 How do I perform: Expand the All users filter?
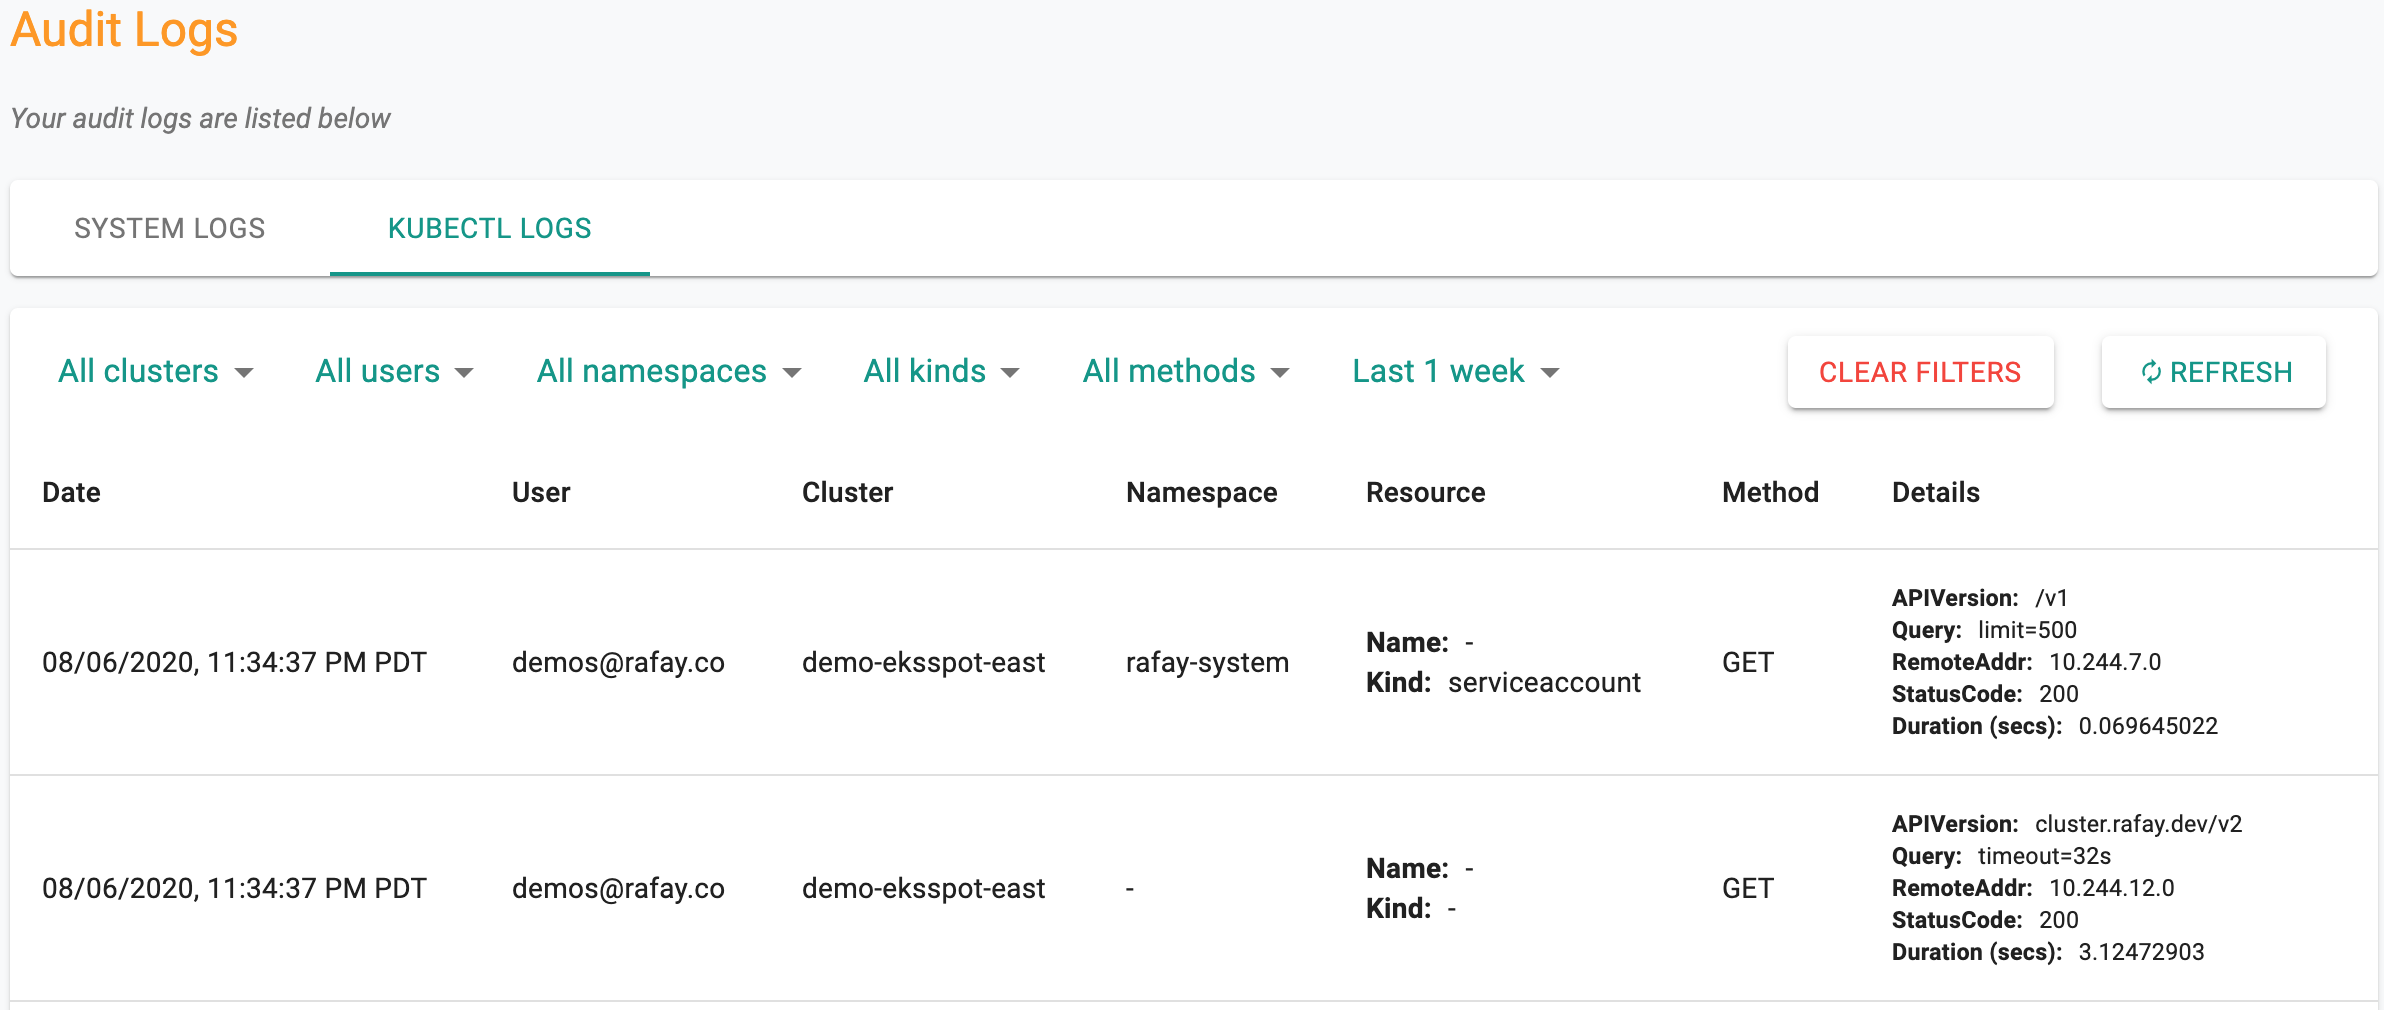[394, 371]
